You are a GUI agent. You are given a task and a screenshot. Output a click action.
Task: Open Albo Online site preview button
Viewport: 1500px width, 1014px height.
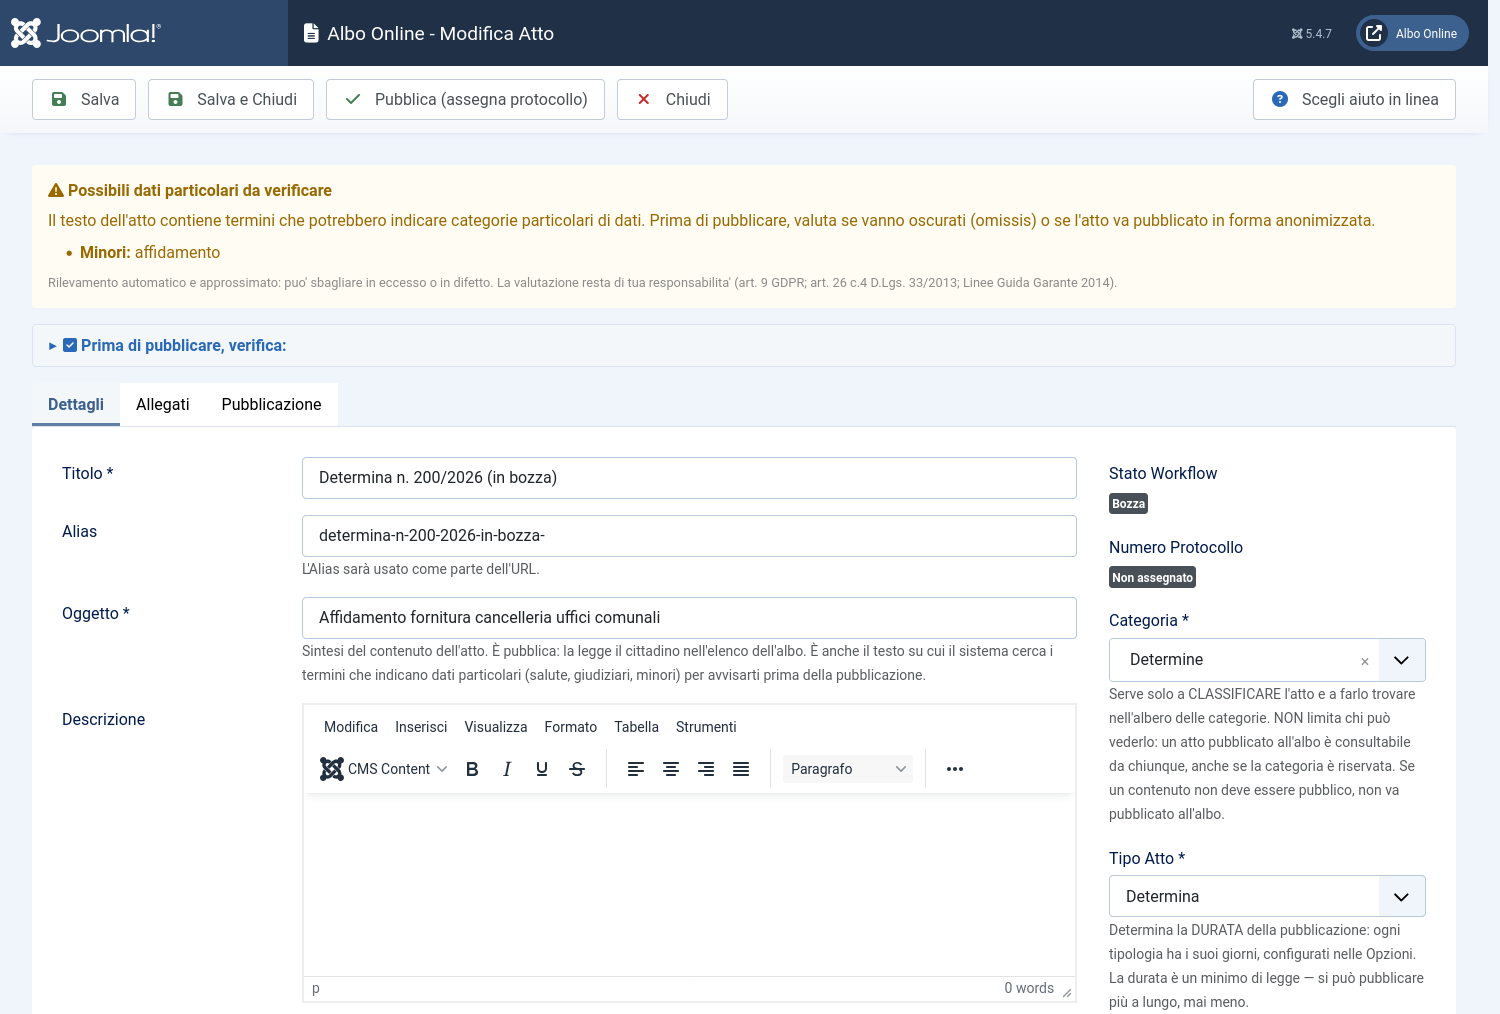click(x=1412, y=33)
